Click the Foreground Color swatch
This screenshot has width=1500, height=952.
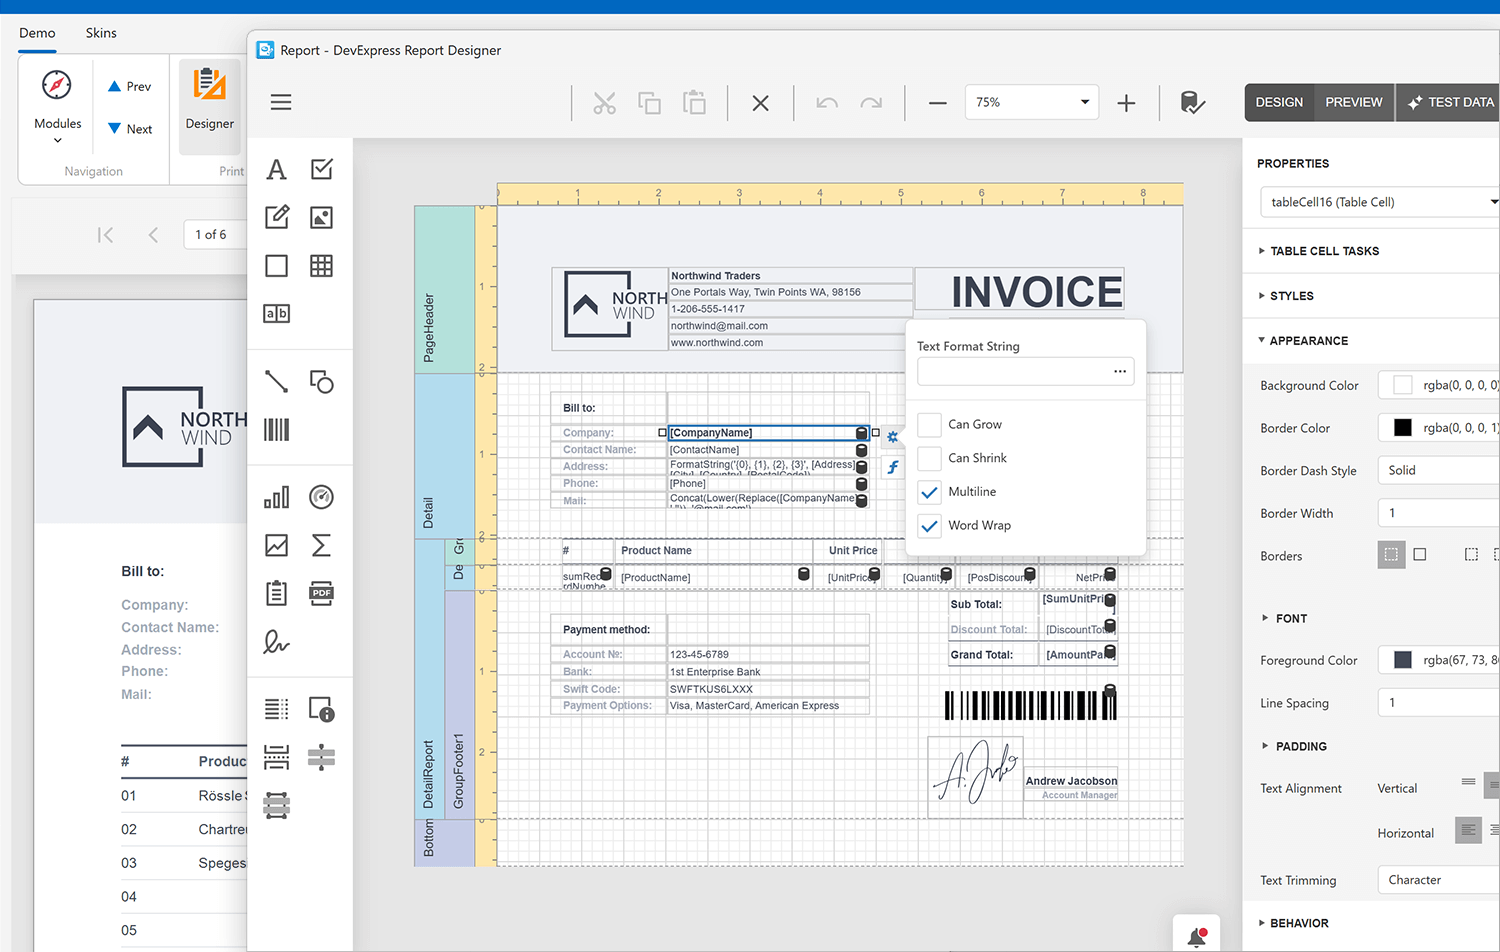(x=1403, y=660)
